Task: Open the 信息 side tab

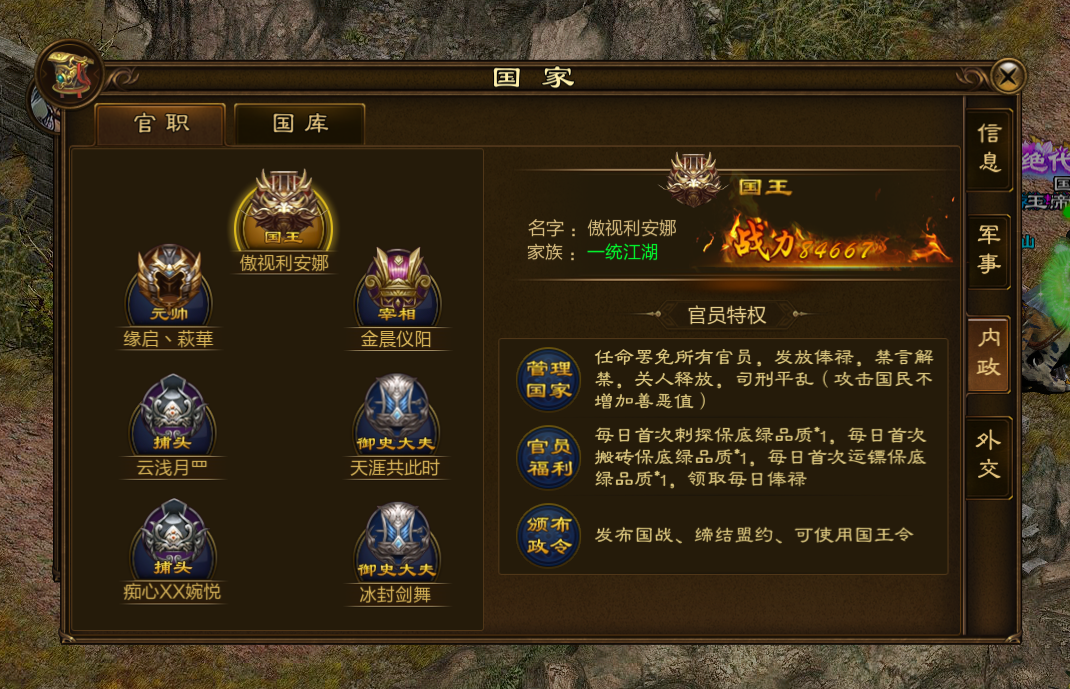Action: [x=989, y=148]
